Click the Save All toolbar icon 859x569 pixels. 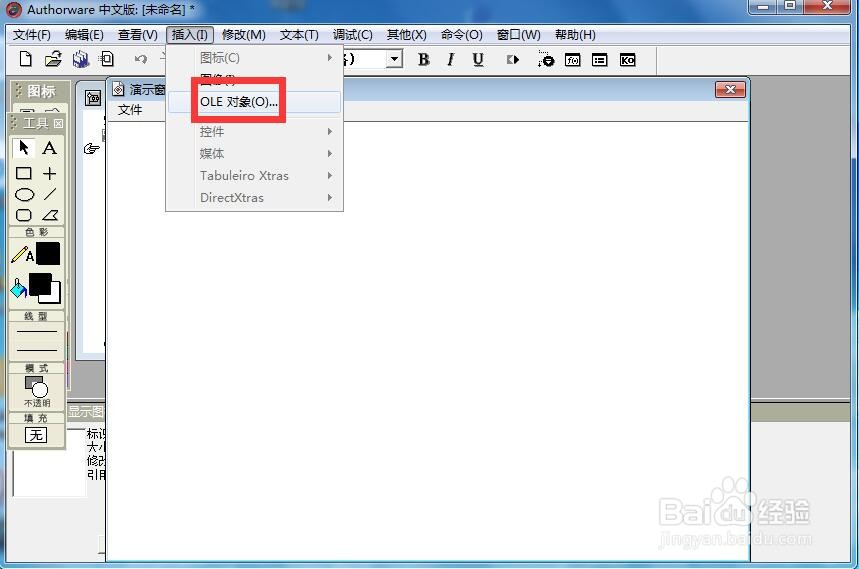tap(81, 59)
